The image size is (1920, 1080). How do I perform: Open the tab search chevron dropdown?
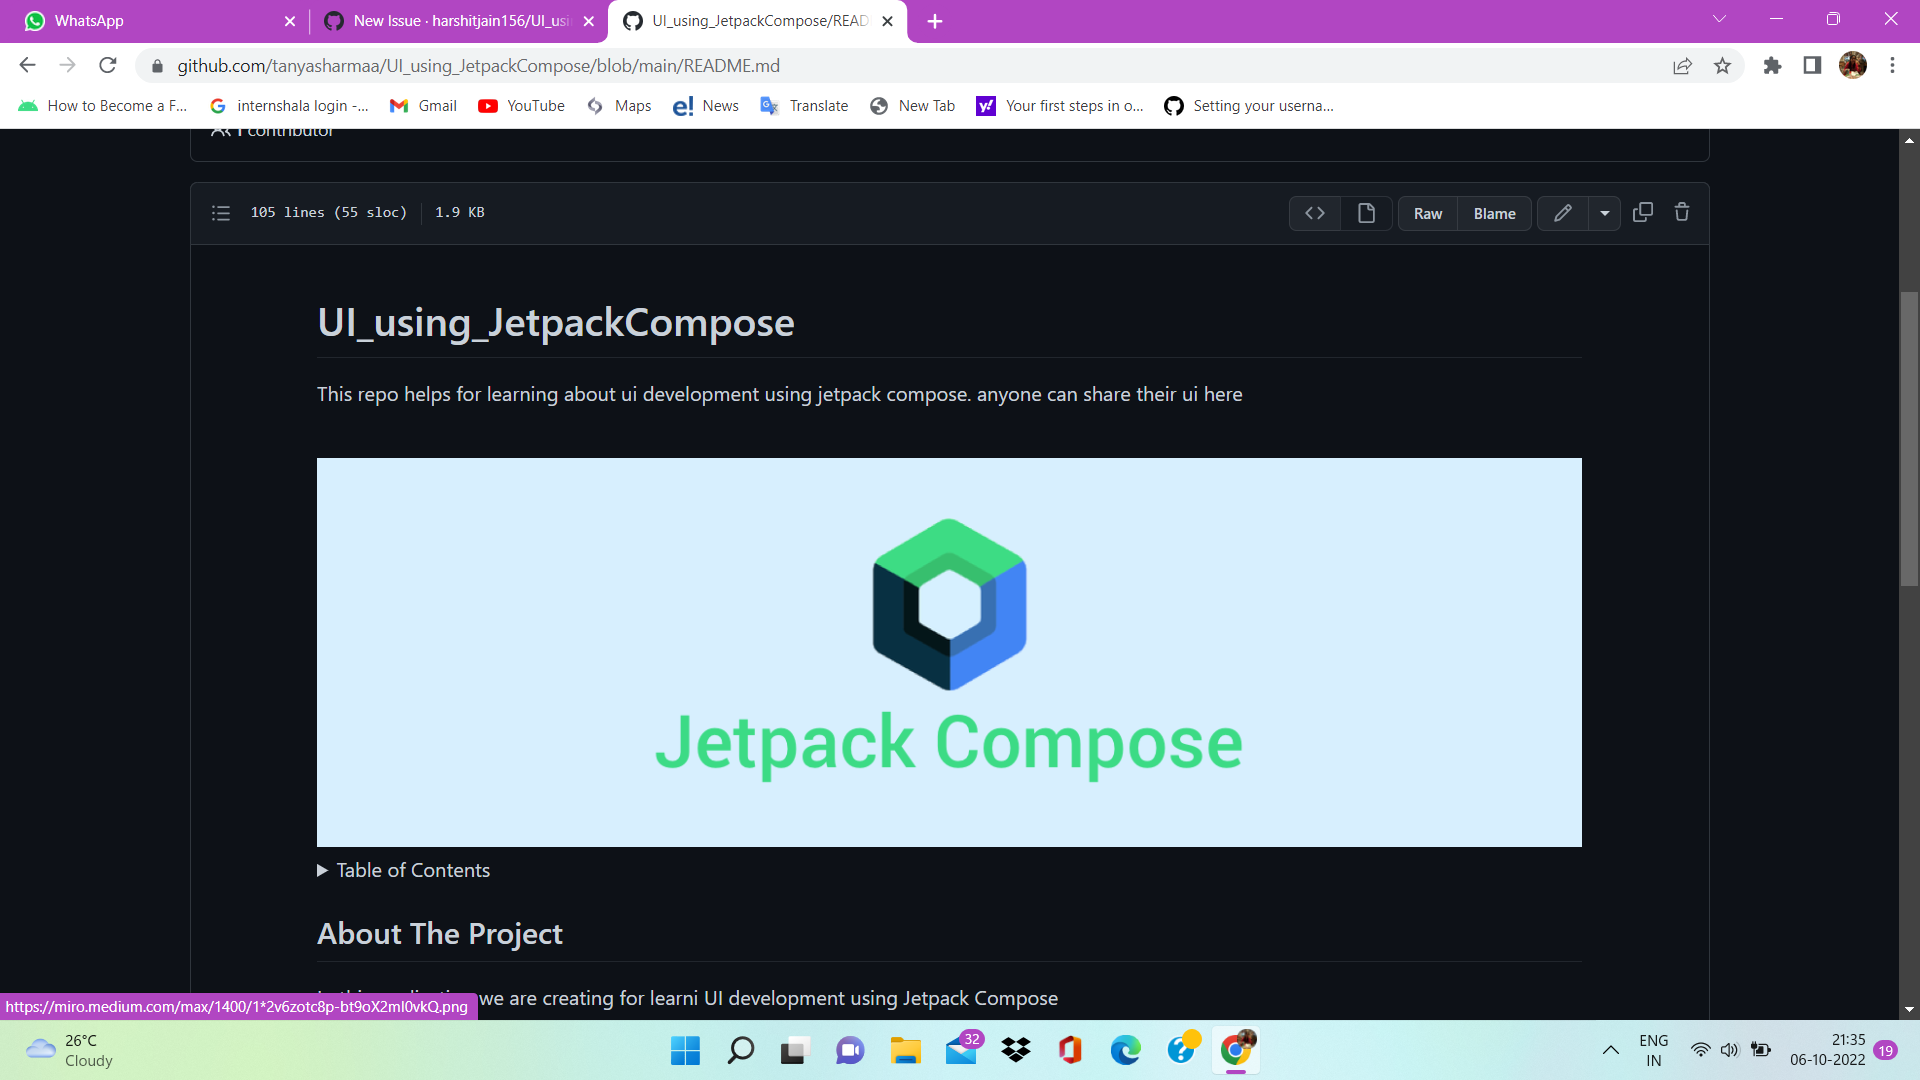click(1719, 19)
